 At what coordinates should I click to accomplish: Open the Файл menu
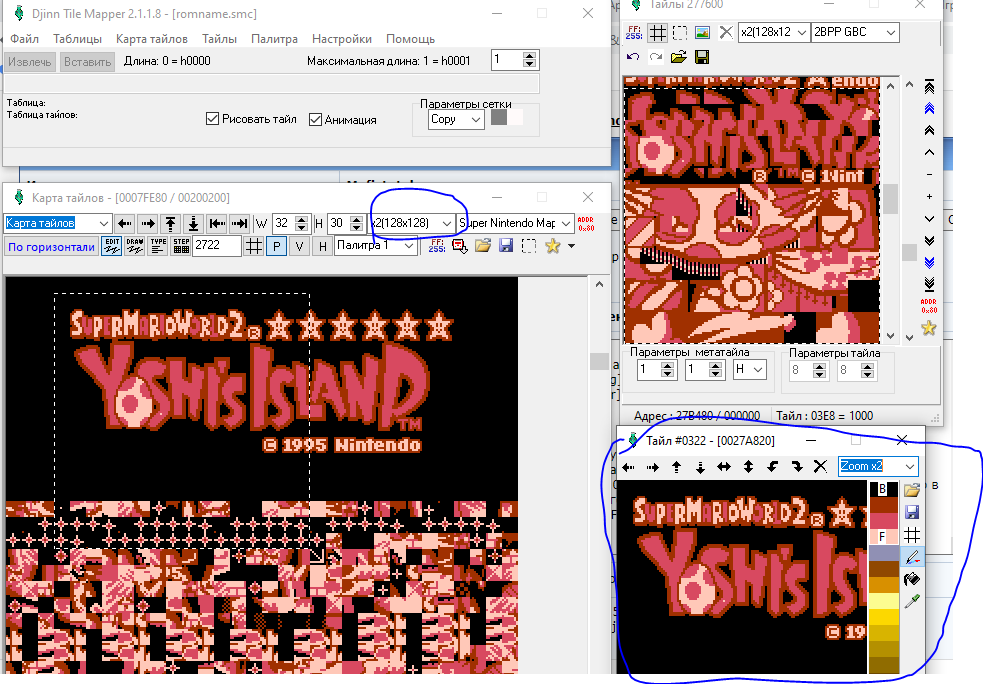click(x=24, y=39)
